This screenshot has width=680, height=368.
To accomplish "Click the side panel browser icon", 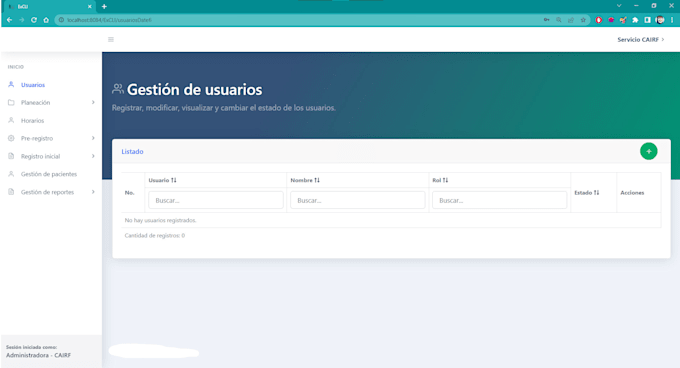I will coord(647,20).
